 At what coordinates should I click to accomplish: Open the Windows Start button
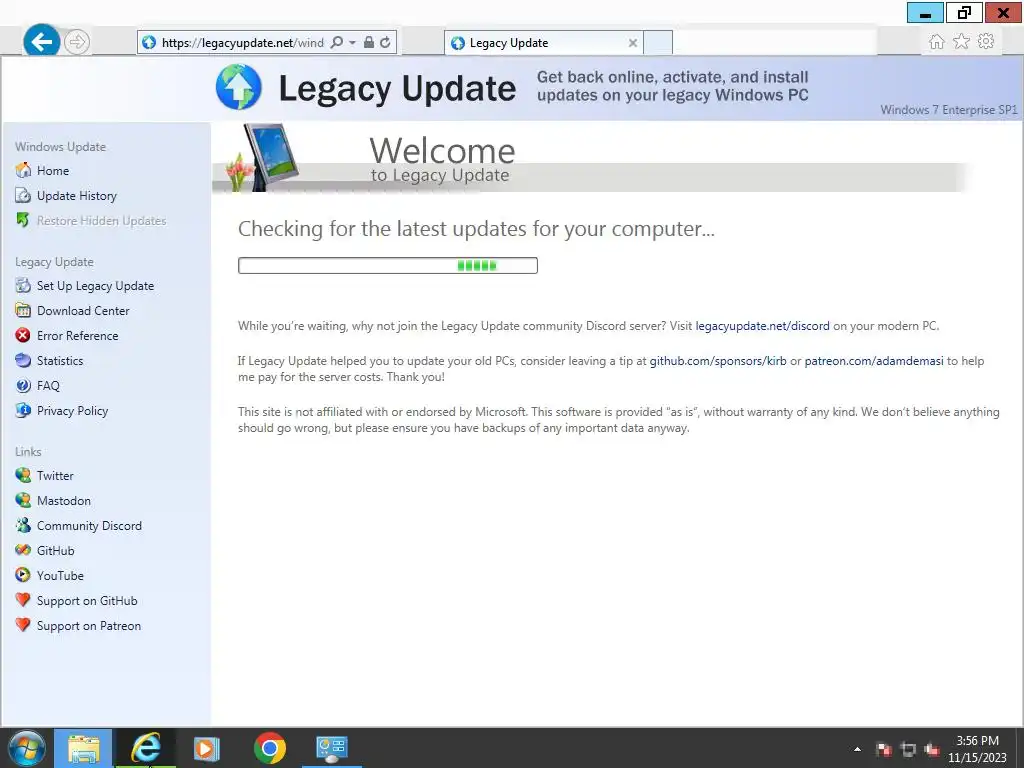coord(27,748)
